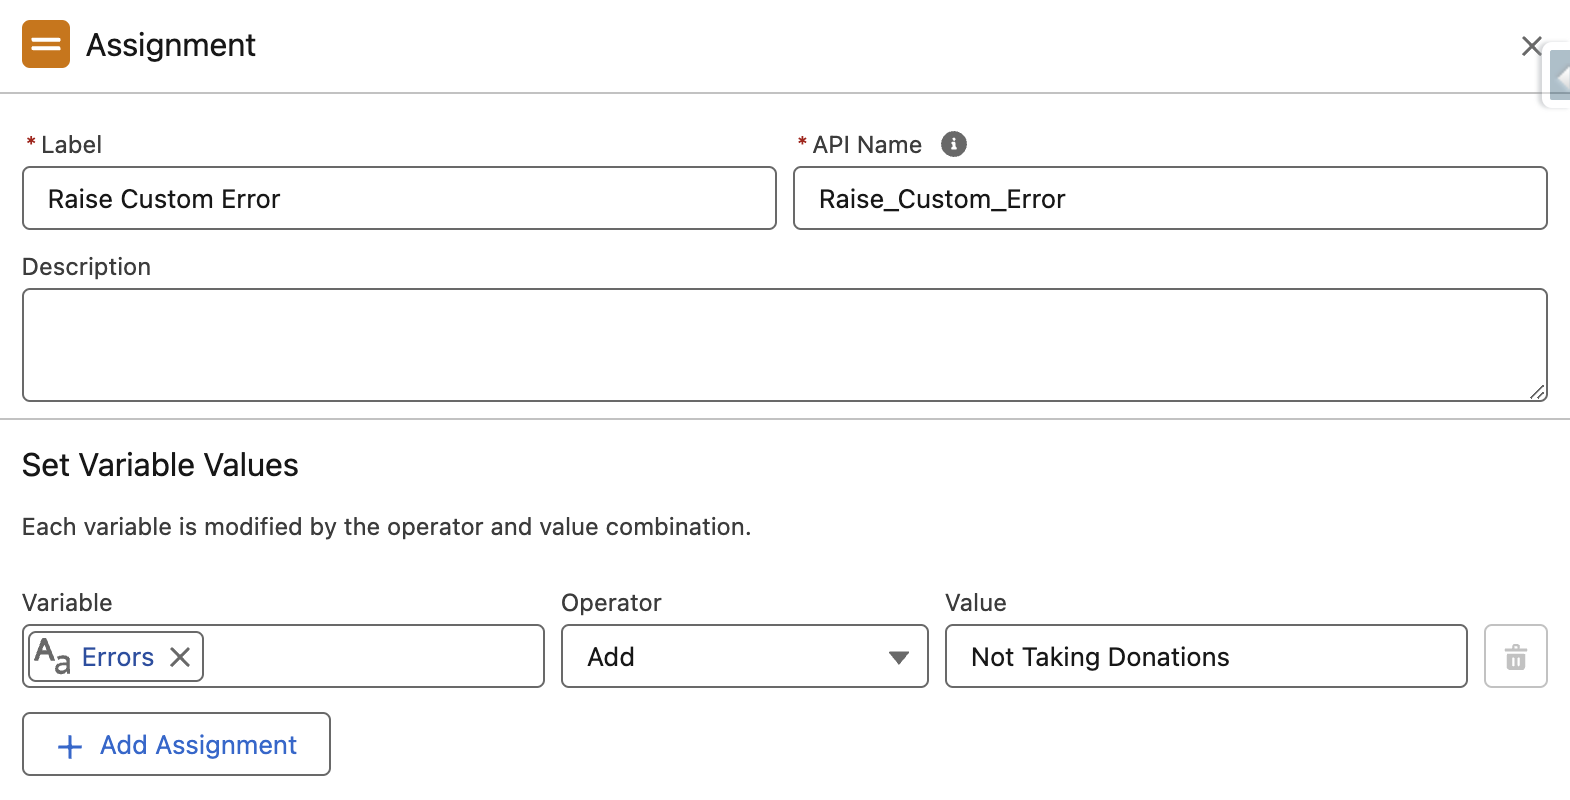
Task: Select the Errors variable pill text
Action: 118,657
